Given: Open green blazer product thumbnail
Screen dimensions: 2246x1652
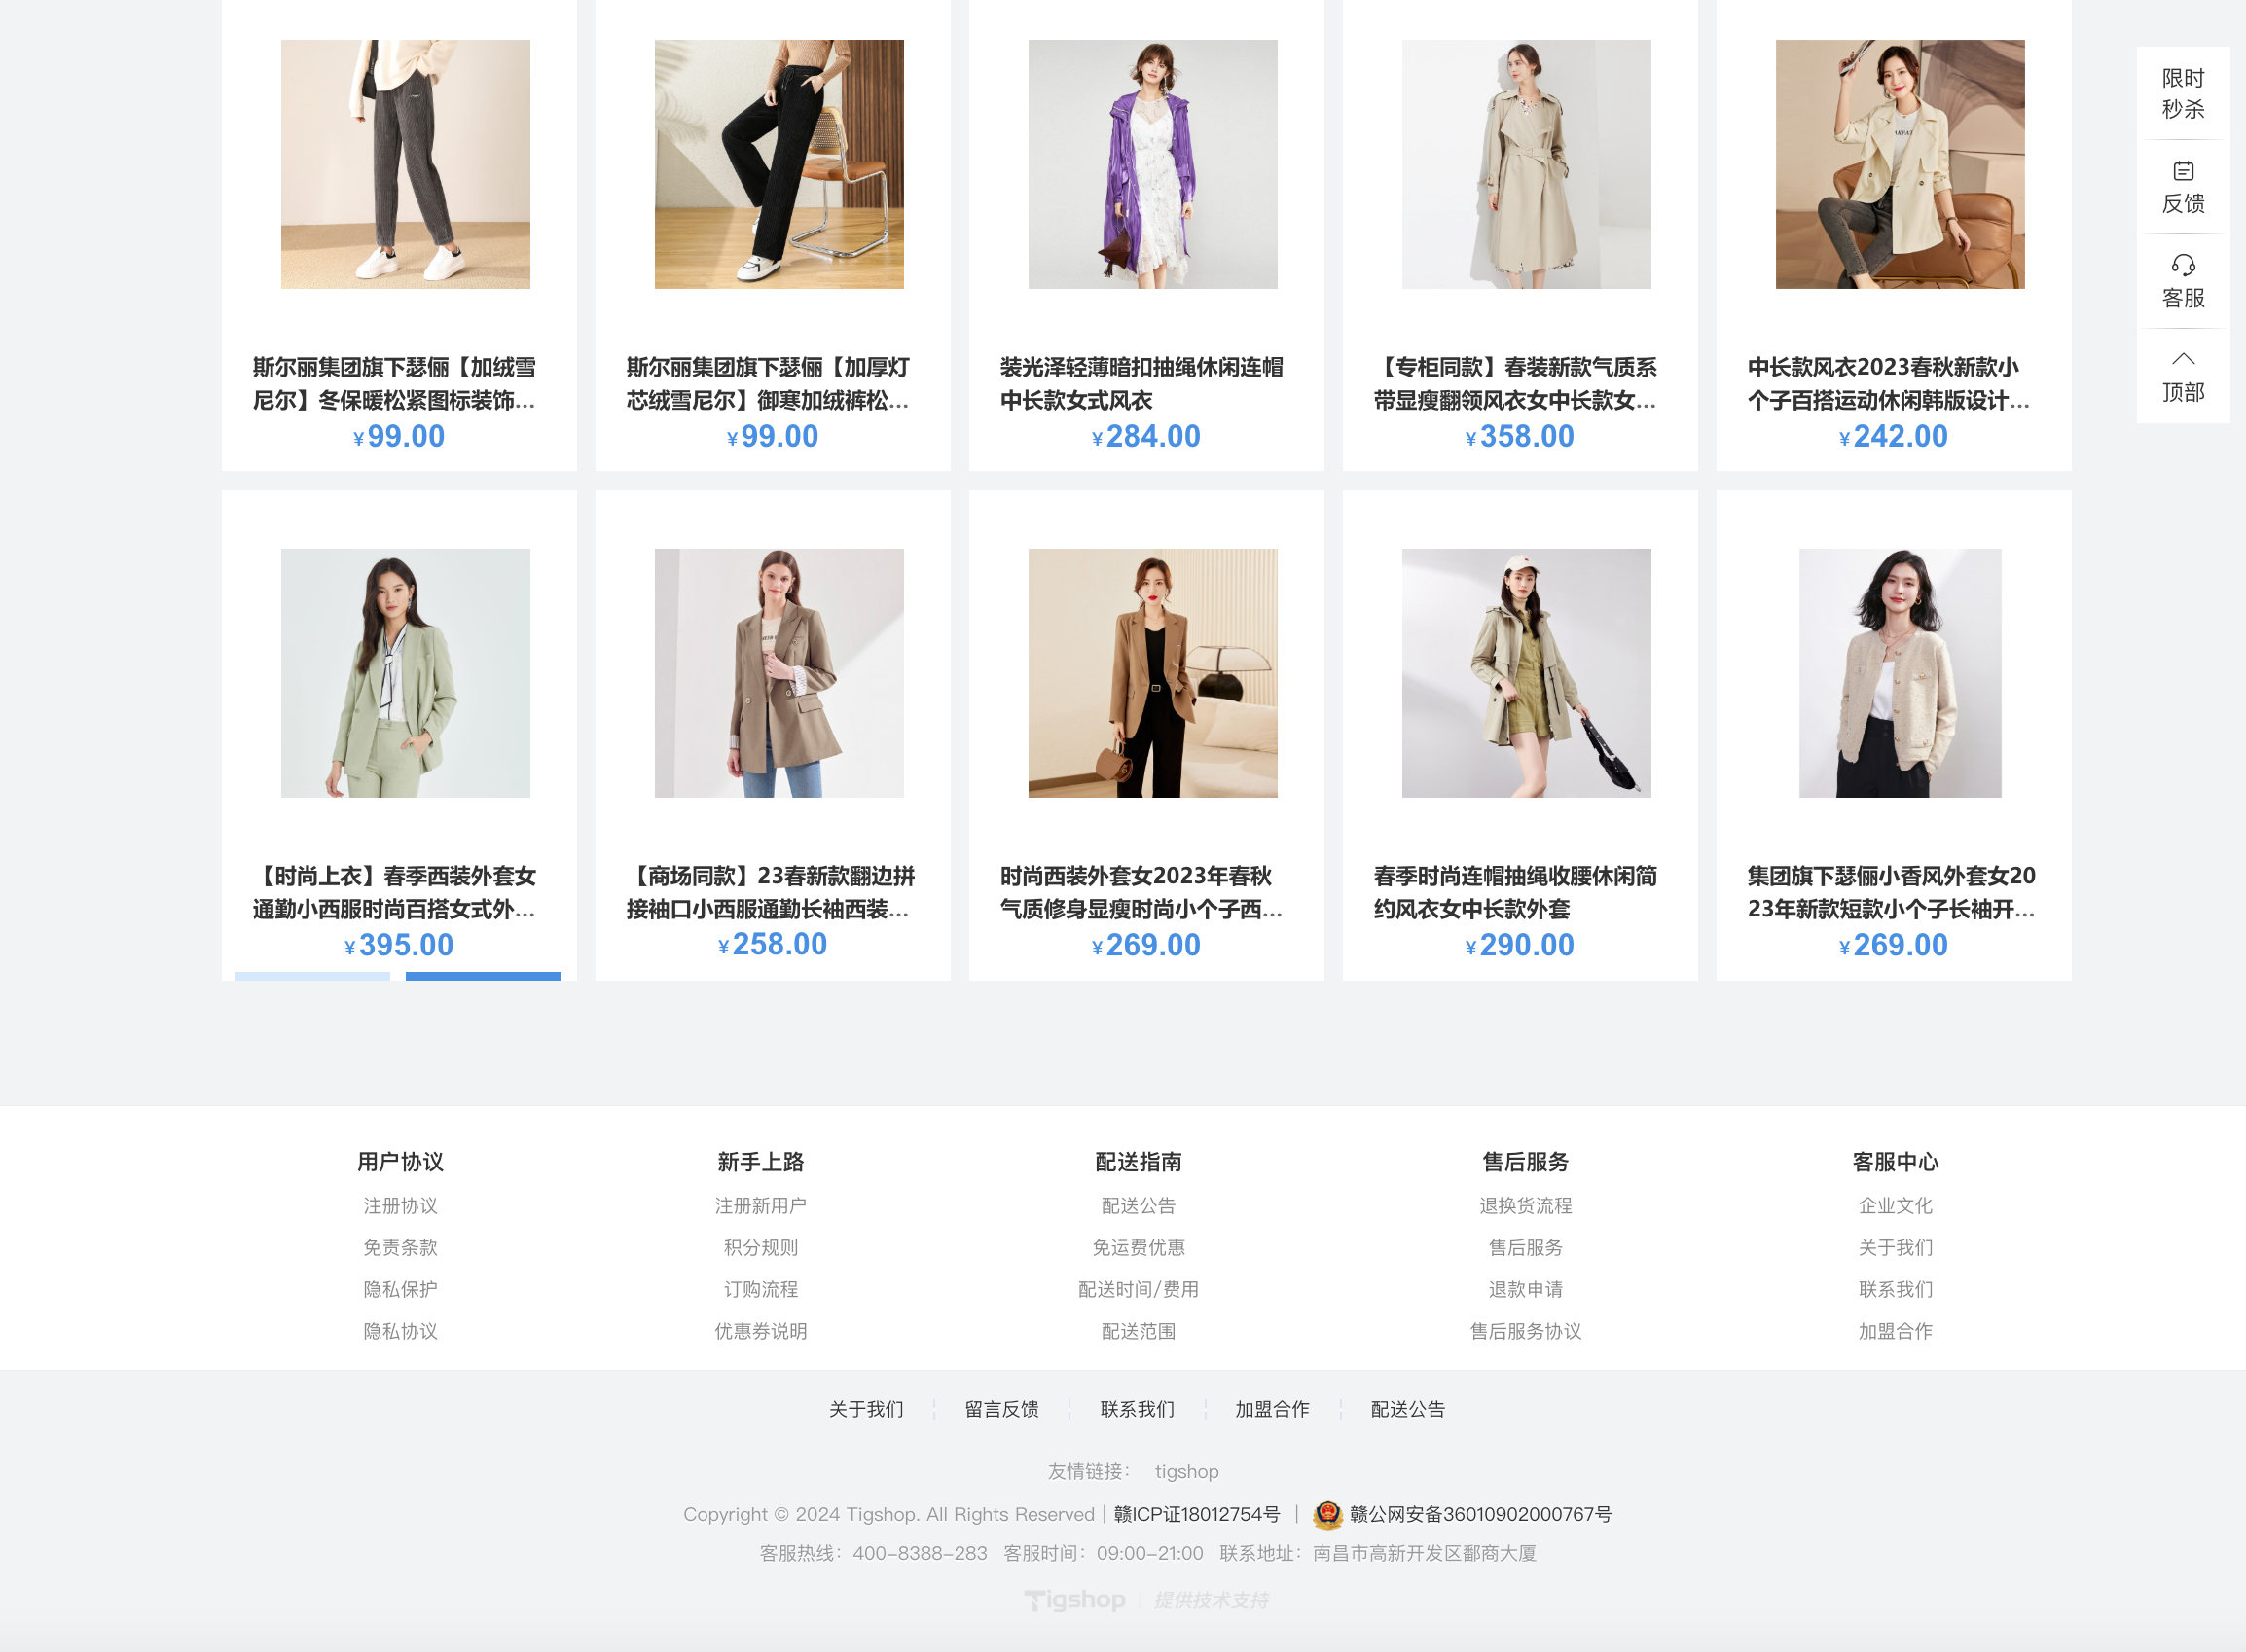Looking at the screenshot, I should (x=405, y=673).
